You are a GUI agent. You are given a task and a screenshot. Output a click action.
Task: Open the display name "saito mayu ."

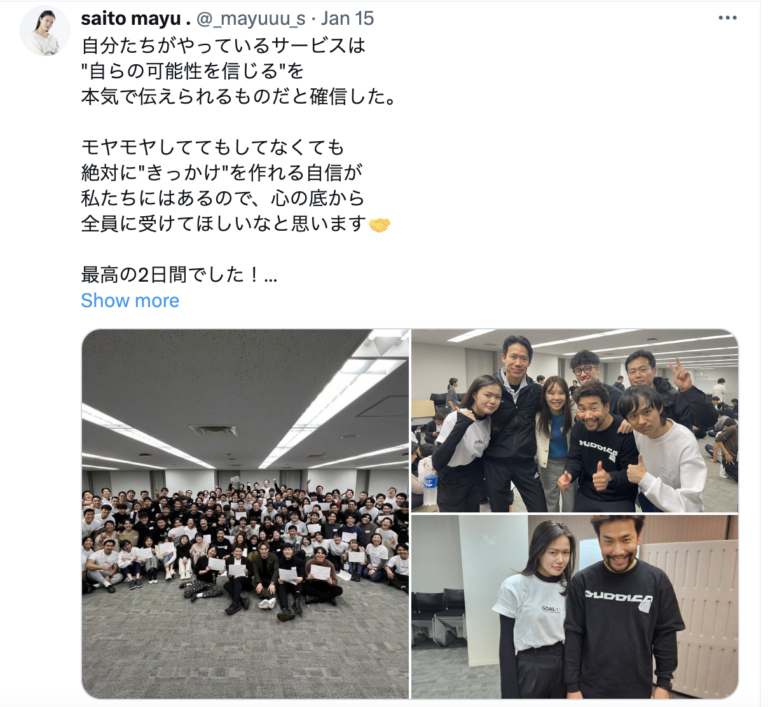click(x=136, y=19)
